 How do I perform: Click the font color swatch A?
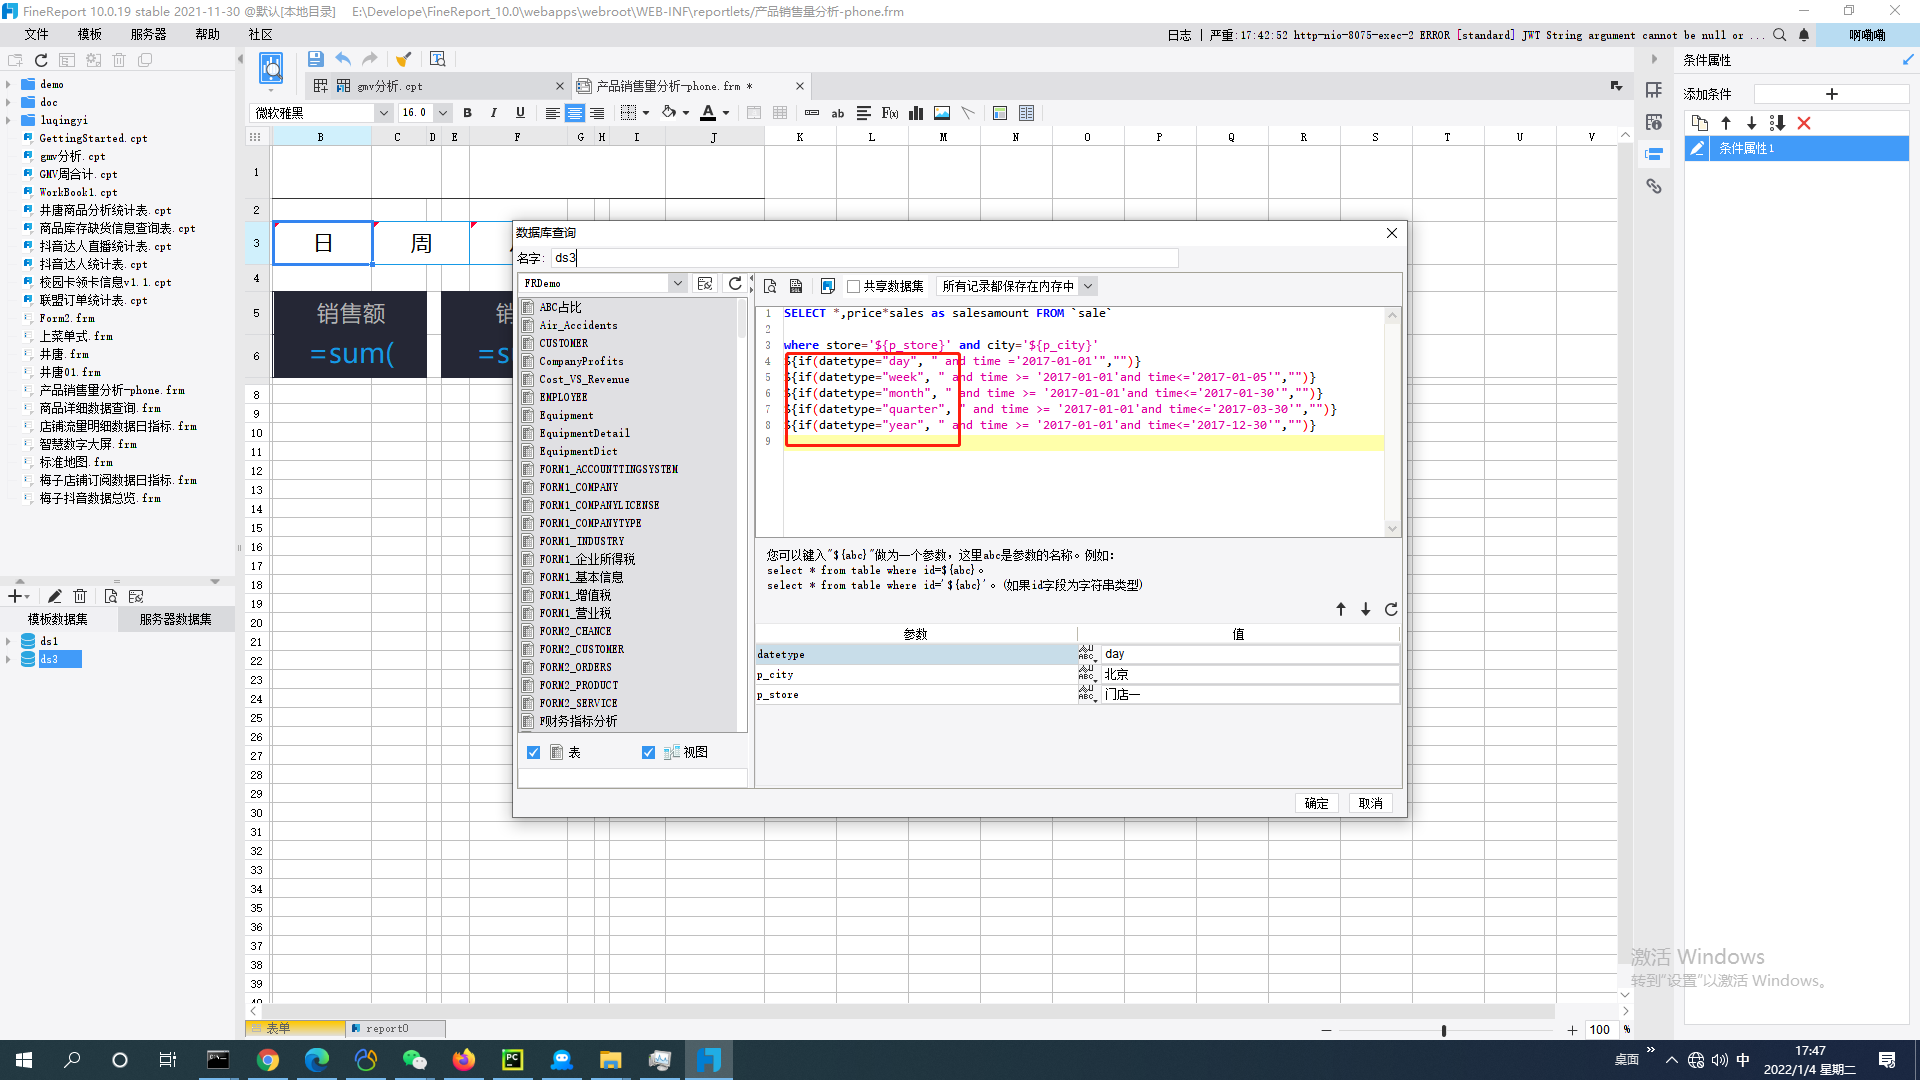click(x=708, y=113)
